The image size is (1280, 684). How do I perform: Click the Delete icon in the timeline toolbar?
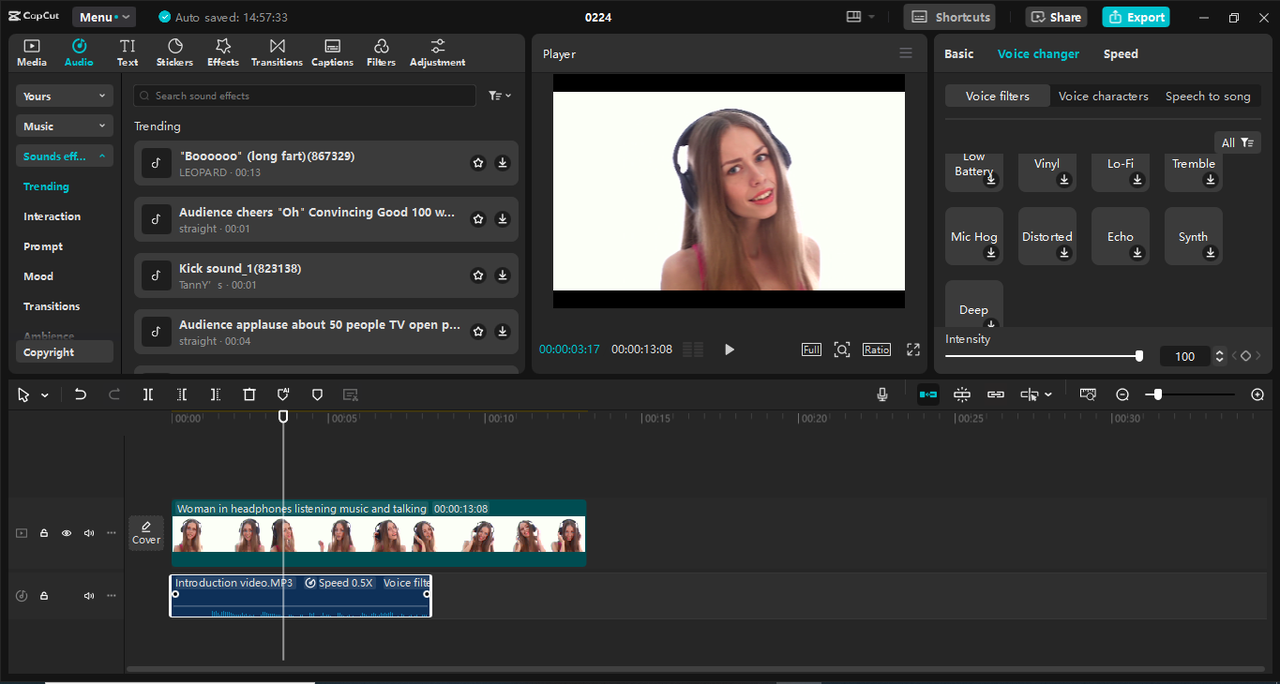(249, 394)
